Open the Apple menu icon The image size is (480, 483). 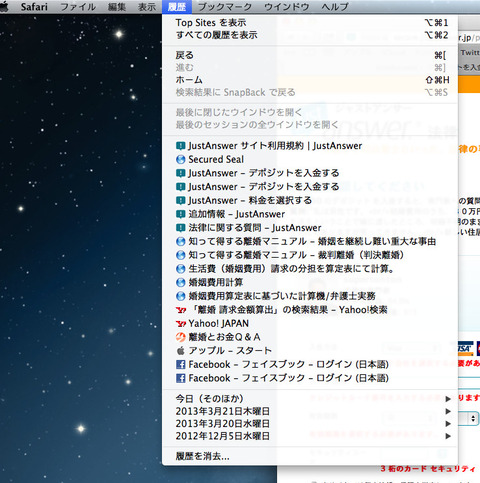(x=3, y=7)
